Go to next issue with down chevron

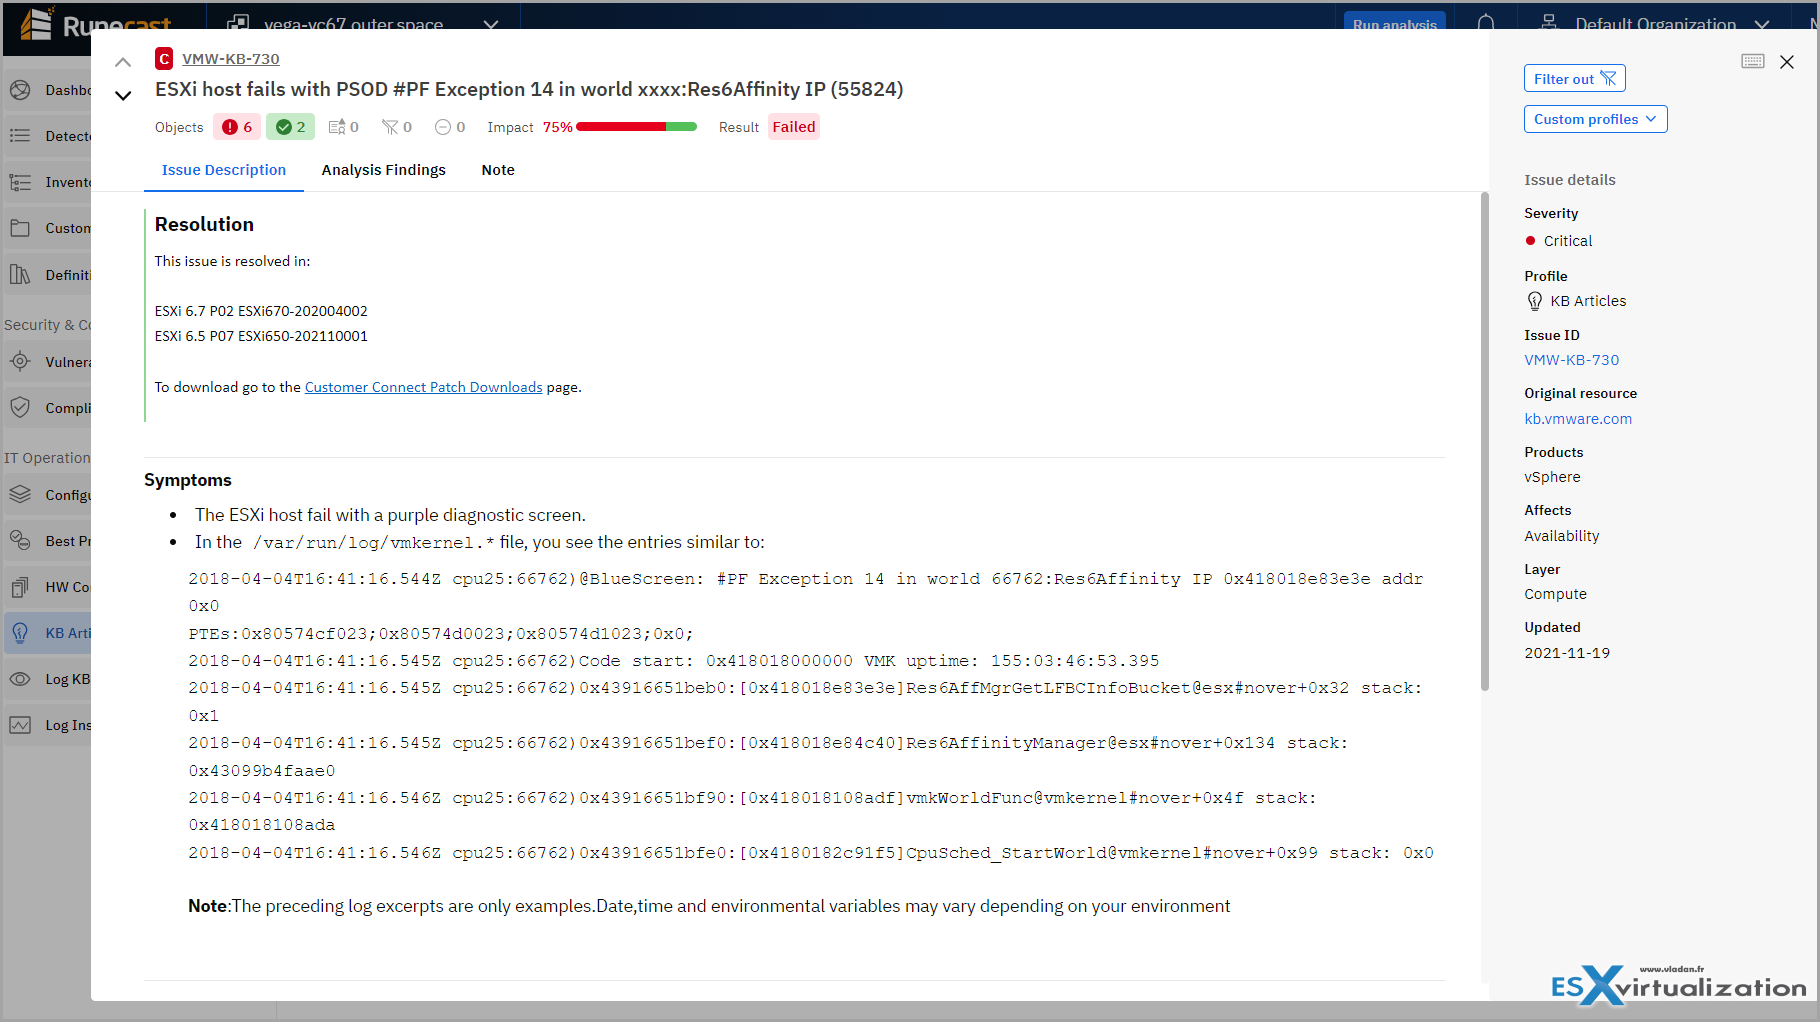123,96
